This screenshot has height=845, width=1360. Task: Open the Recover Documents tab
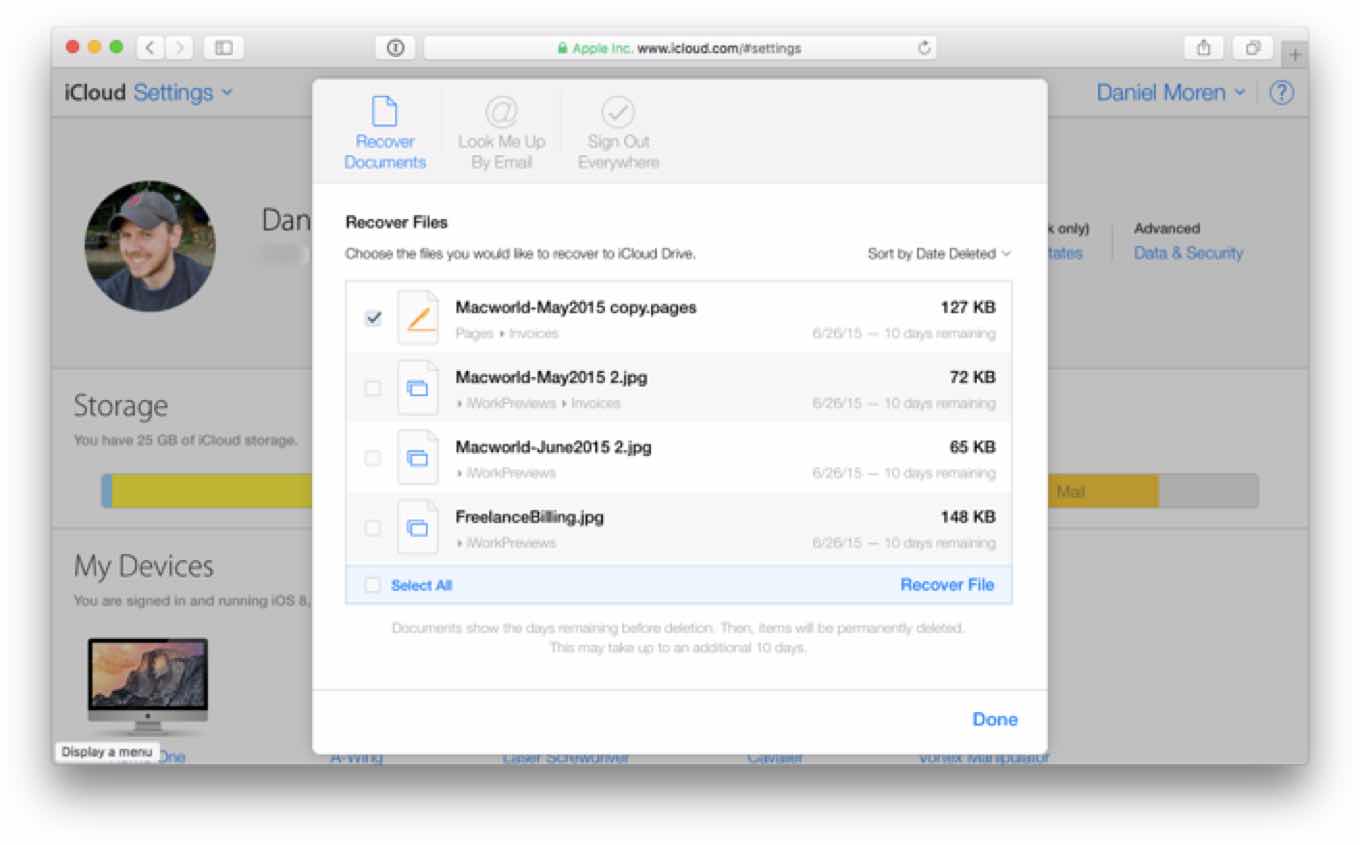[385, 133]
